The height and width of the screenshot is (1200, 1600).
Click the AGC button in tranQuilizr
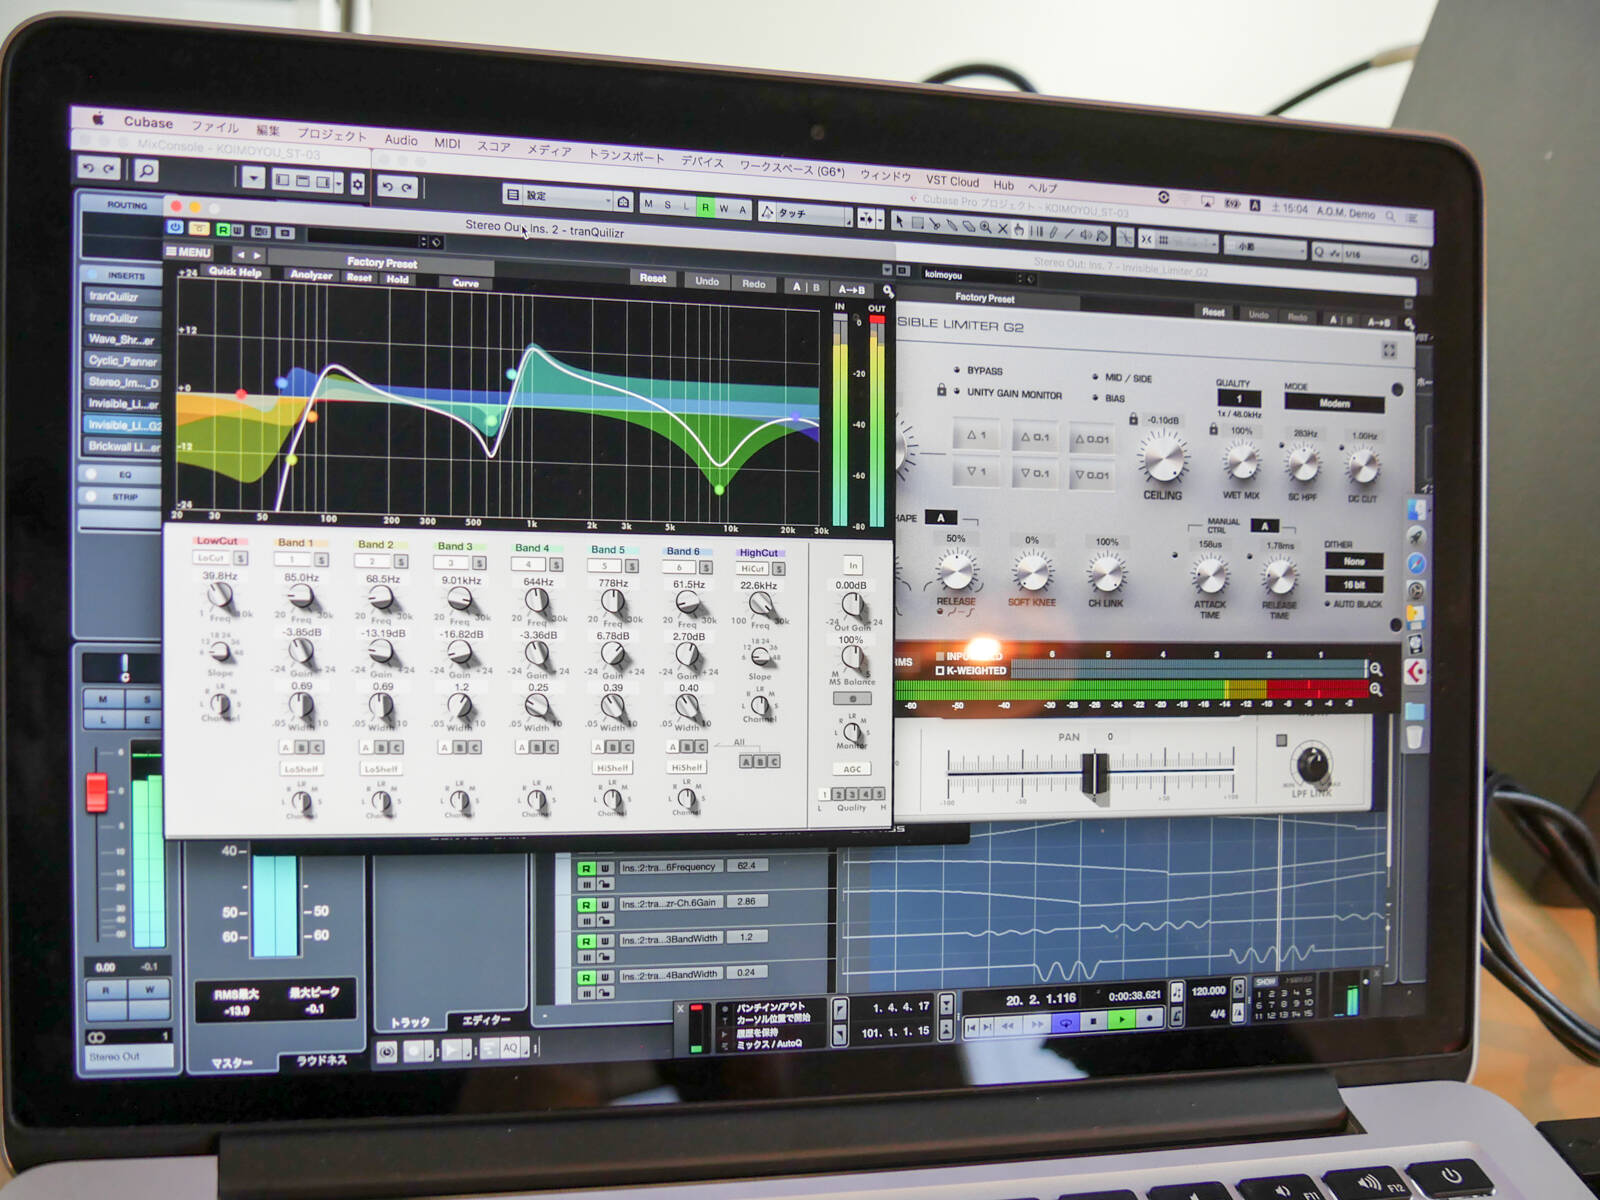[x=852, y=769]
